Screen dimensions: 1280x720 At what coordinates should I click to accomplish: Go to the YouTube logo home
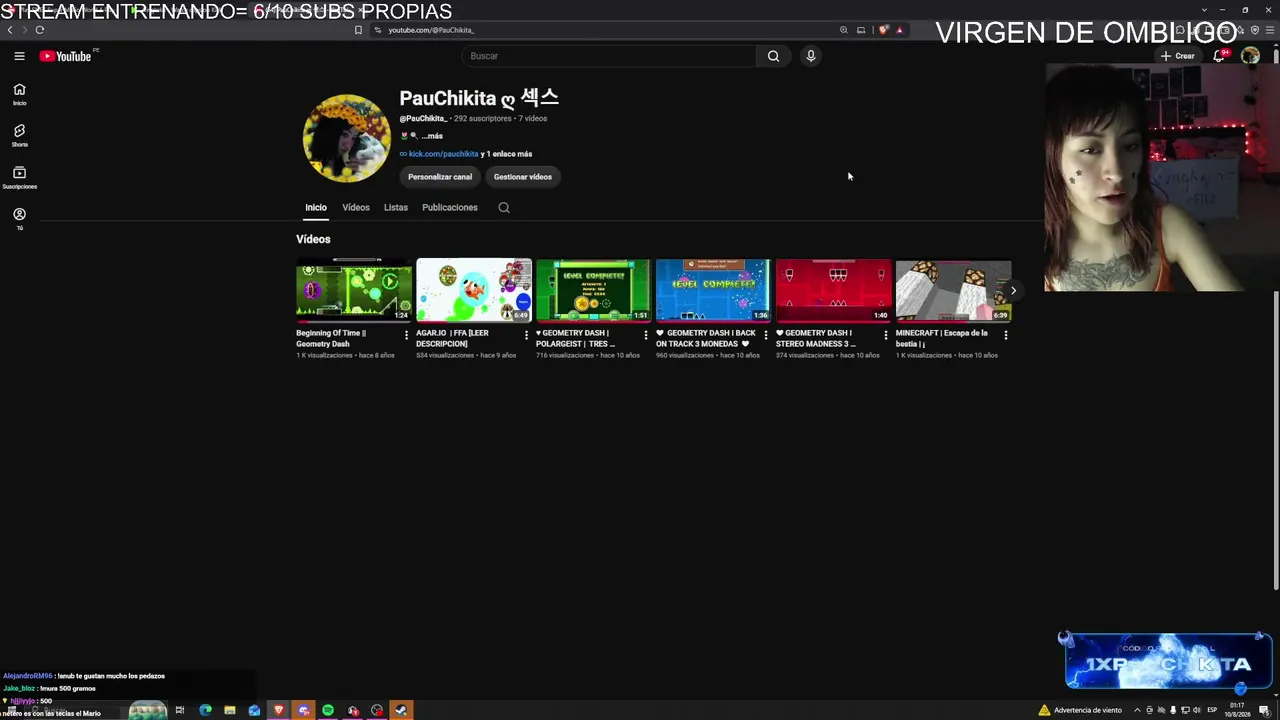coord(66,56)
